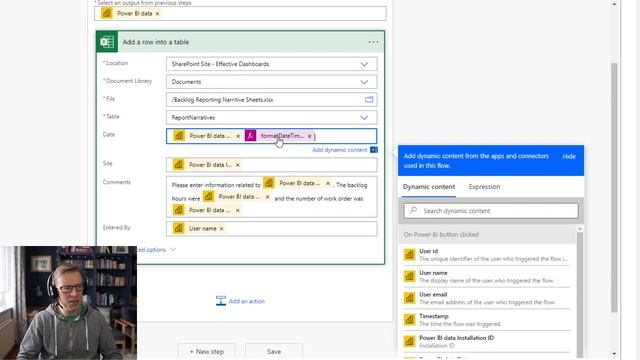The image size is (640, 360).
Task: Click the Power BI icon in Site token
Action: click(178, 164)
